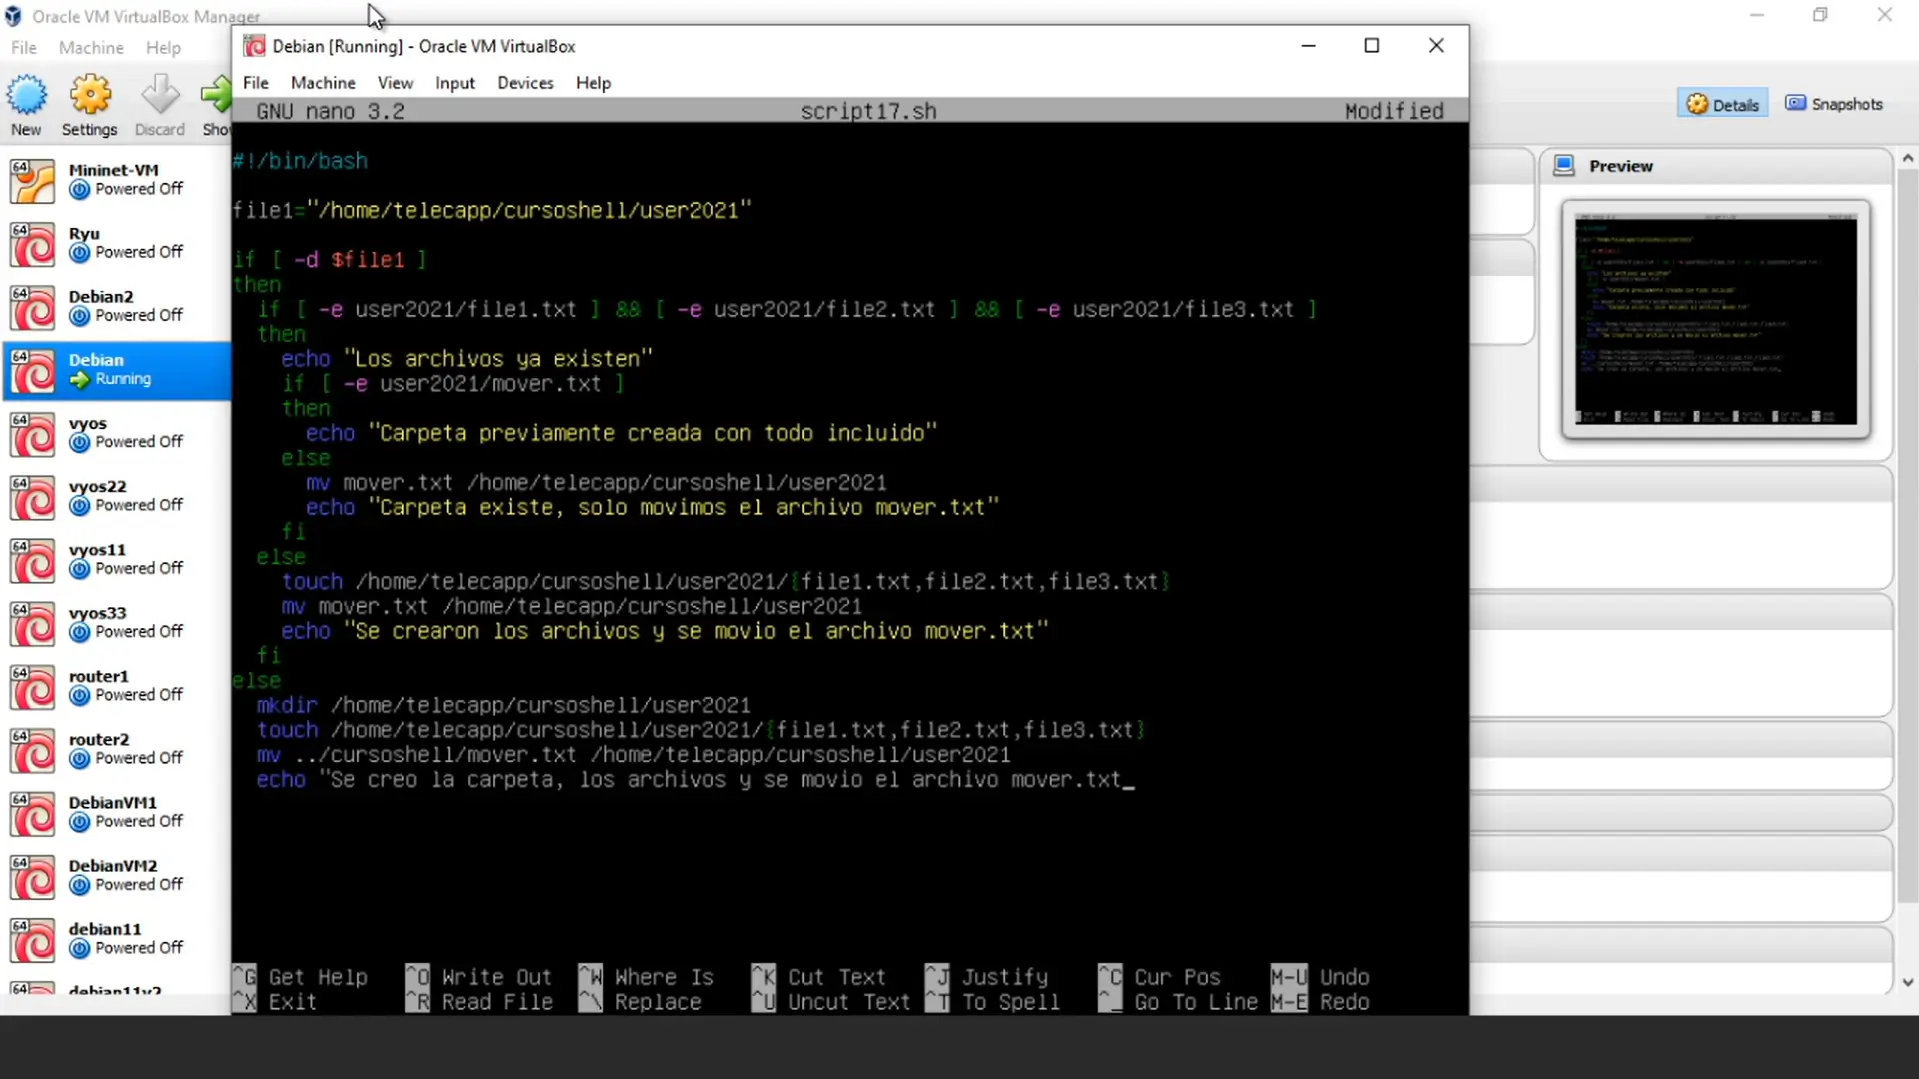This screenshot has width=1919, height=1079.
Task: Switch to the Details view
Action: [x=1722, y=104]
